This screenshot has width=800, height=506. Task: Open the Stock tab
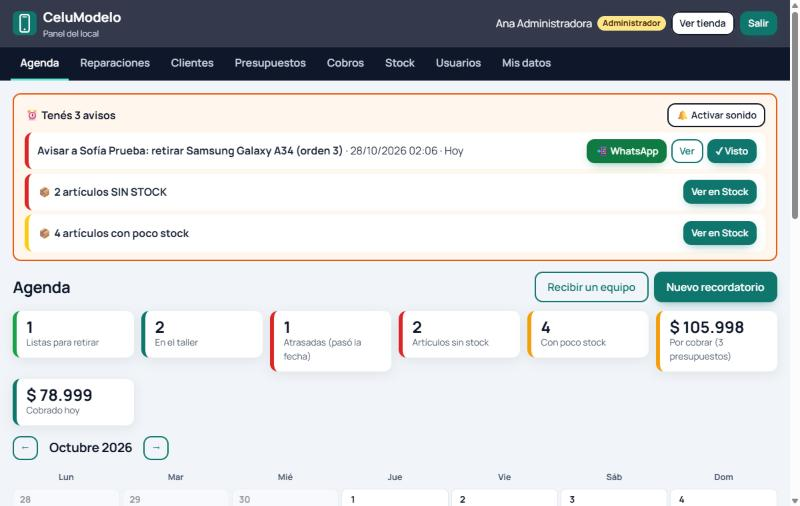coord(399,63)
